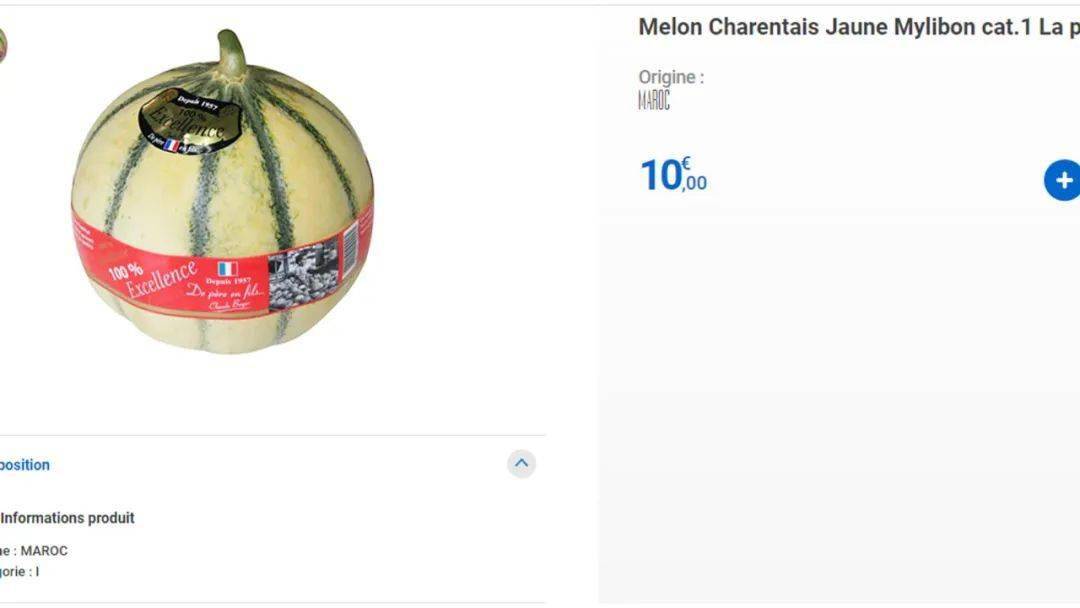Viewport: 1080px width, 608px height.
Task: Select the small product thumbnail at top left
Action: [2, 45]
